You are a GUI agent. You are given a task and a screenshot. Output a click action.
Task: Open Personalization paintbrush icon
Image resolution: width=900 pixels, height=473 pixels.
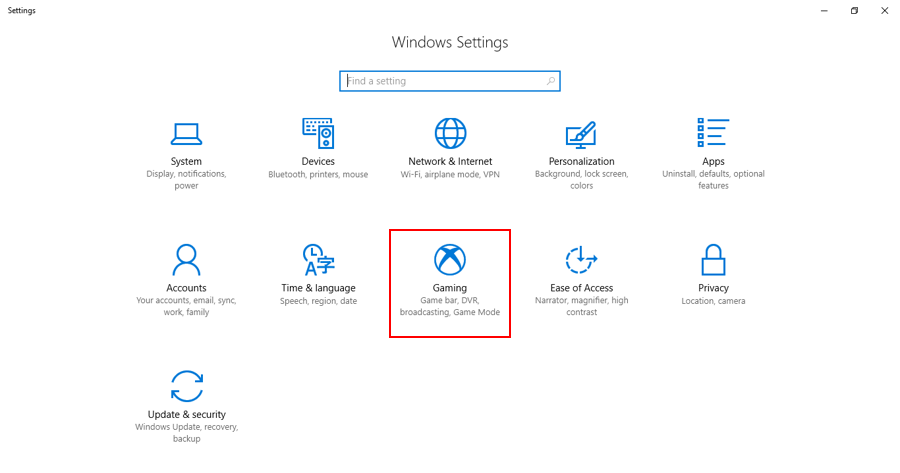[x=581, y=134]
